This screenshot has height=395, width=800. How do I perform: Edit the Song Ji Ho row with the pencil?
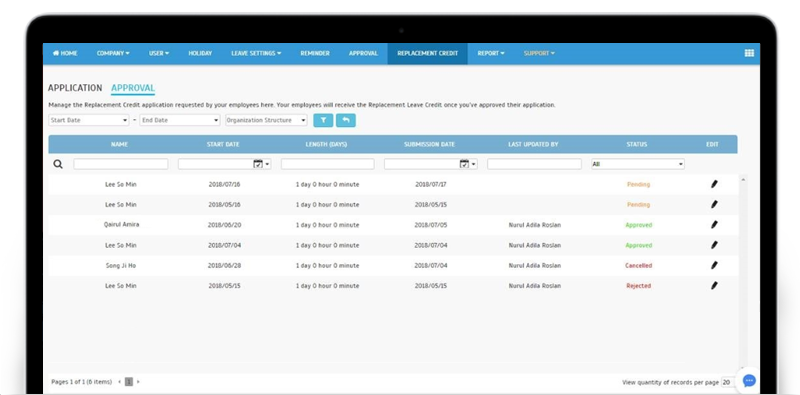(714, 265)
